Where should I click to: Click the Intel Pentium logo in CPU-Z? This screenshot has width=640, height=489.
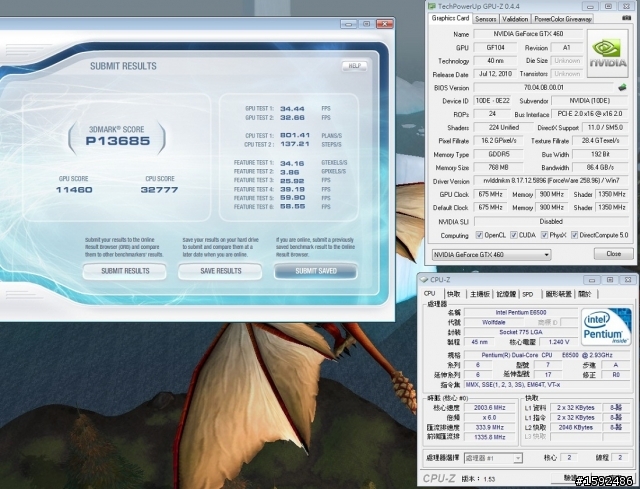click(607, 326)
